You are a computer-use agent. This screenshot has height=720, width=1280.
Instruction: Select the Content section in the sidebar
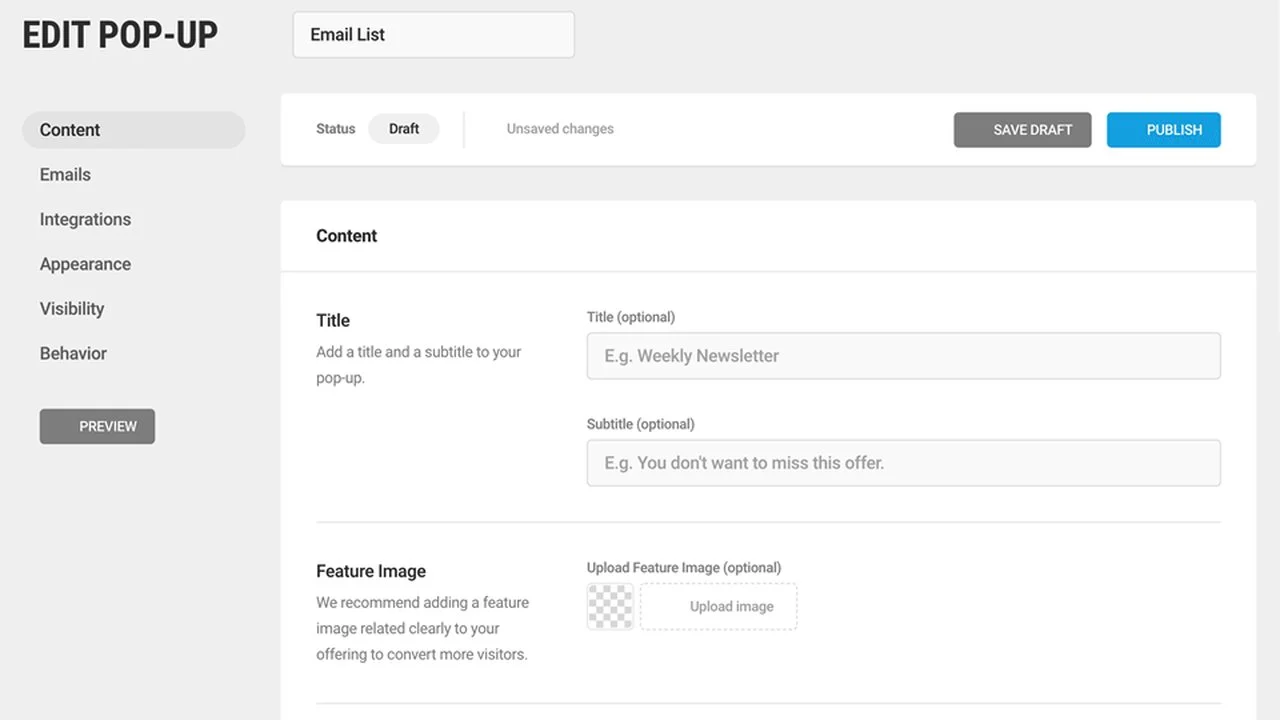(x=69, y=130)
